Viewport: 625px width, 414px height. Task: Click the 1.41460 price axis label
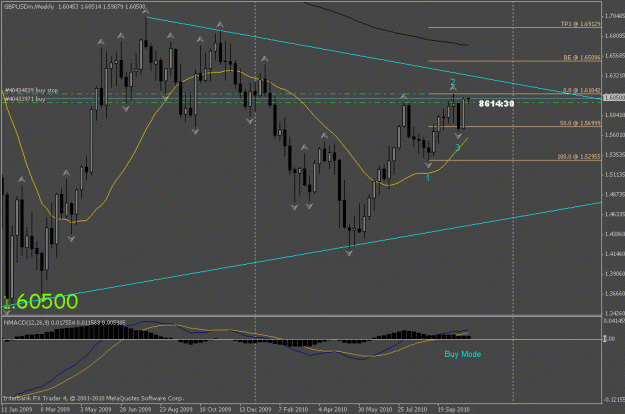[614, 254]
